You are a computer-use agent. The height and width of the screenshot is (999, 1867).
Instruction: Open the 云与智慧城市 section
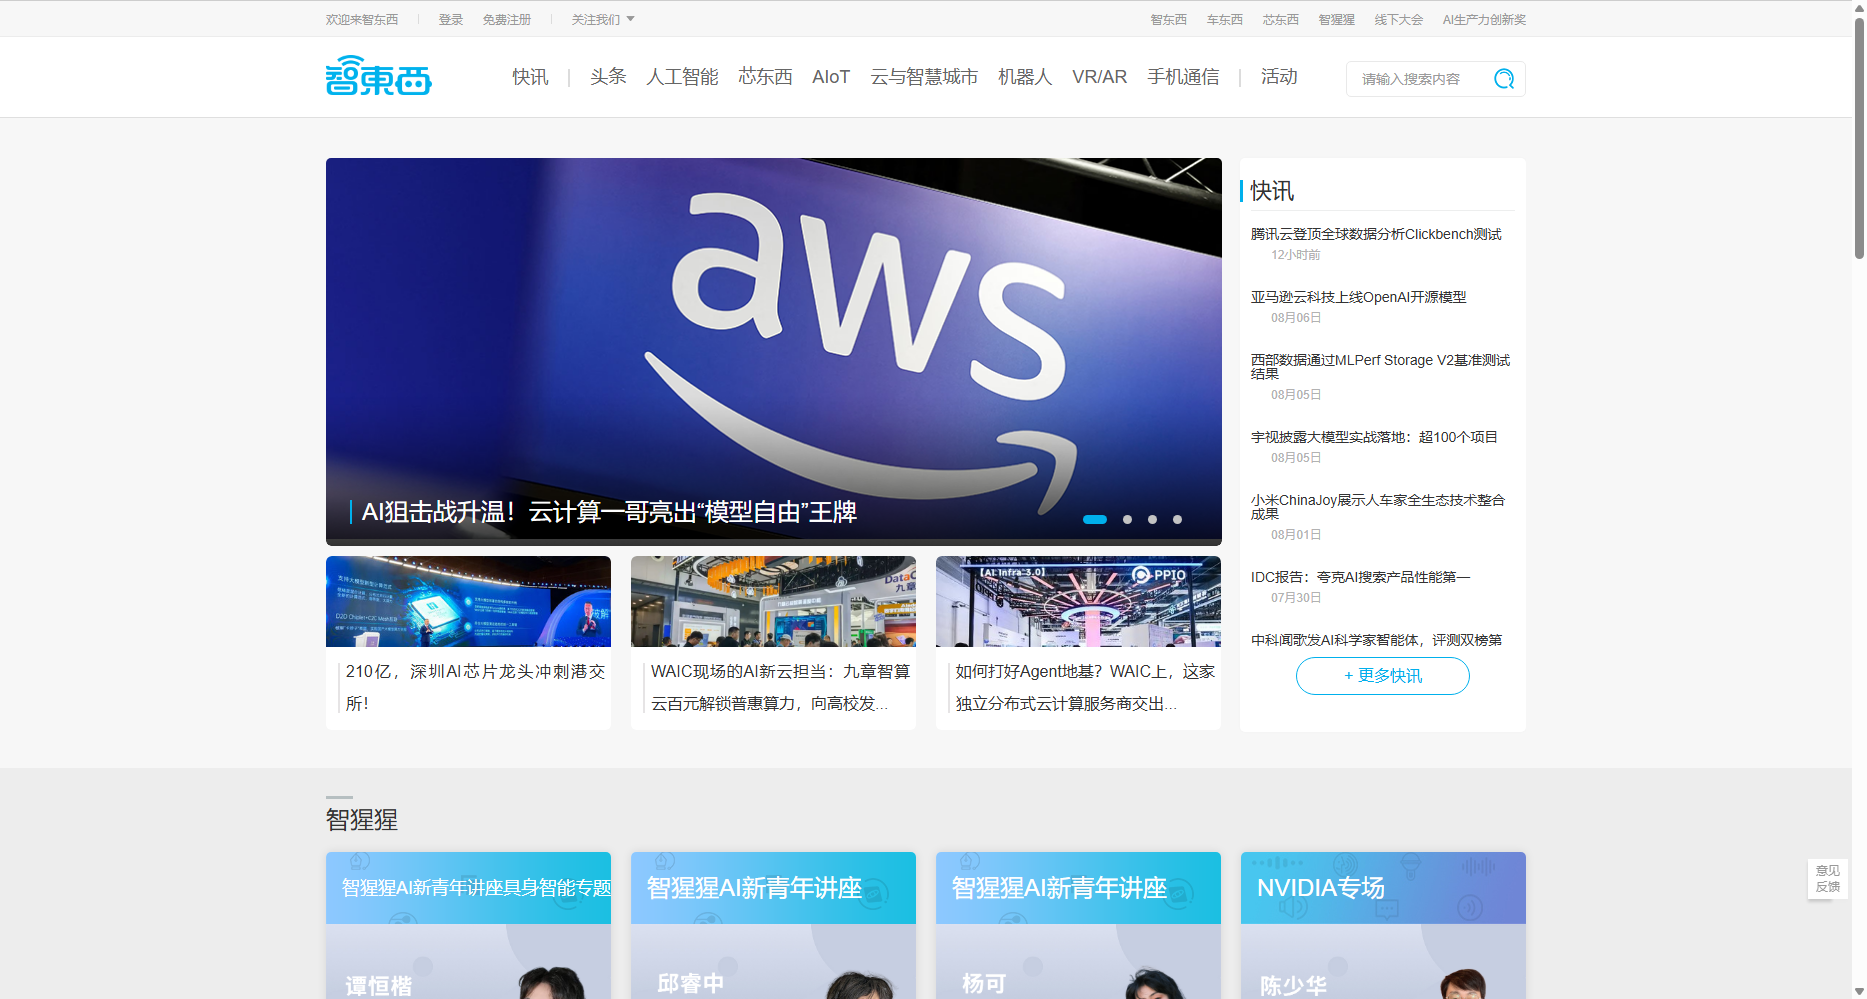924,77
